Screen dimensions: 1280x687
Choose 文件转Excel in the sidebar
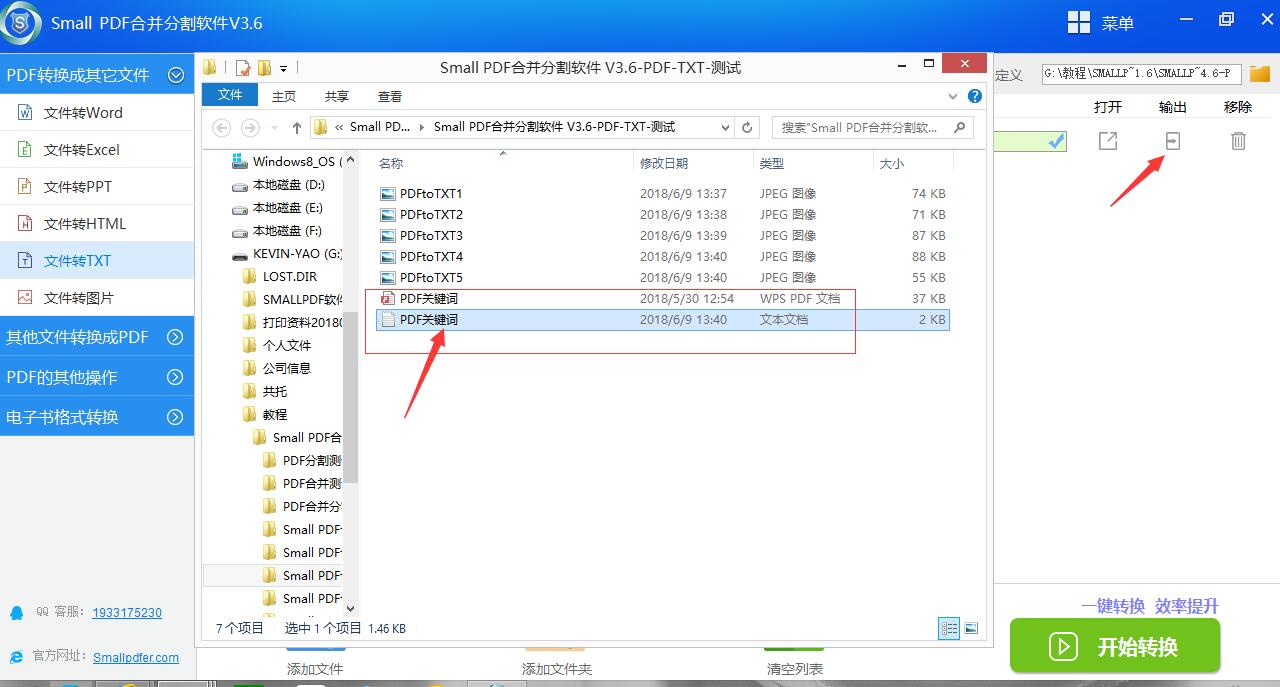pos(97,149)
